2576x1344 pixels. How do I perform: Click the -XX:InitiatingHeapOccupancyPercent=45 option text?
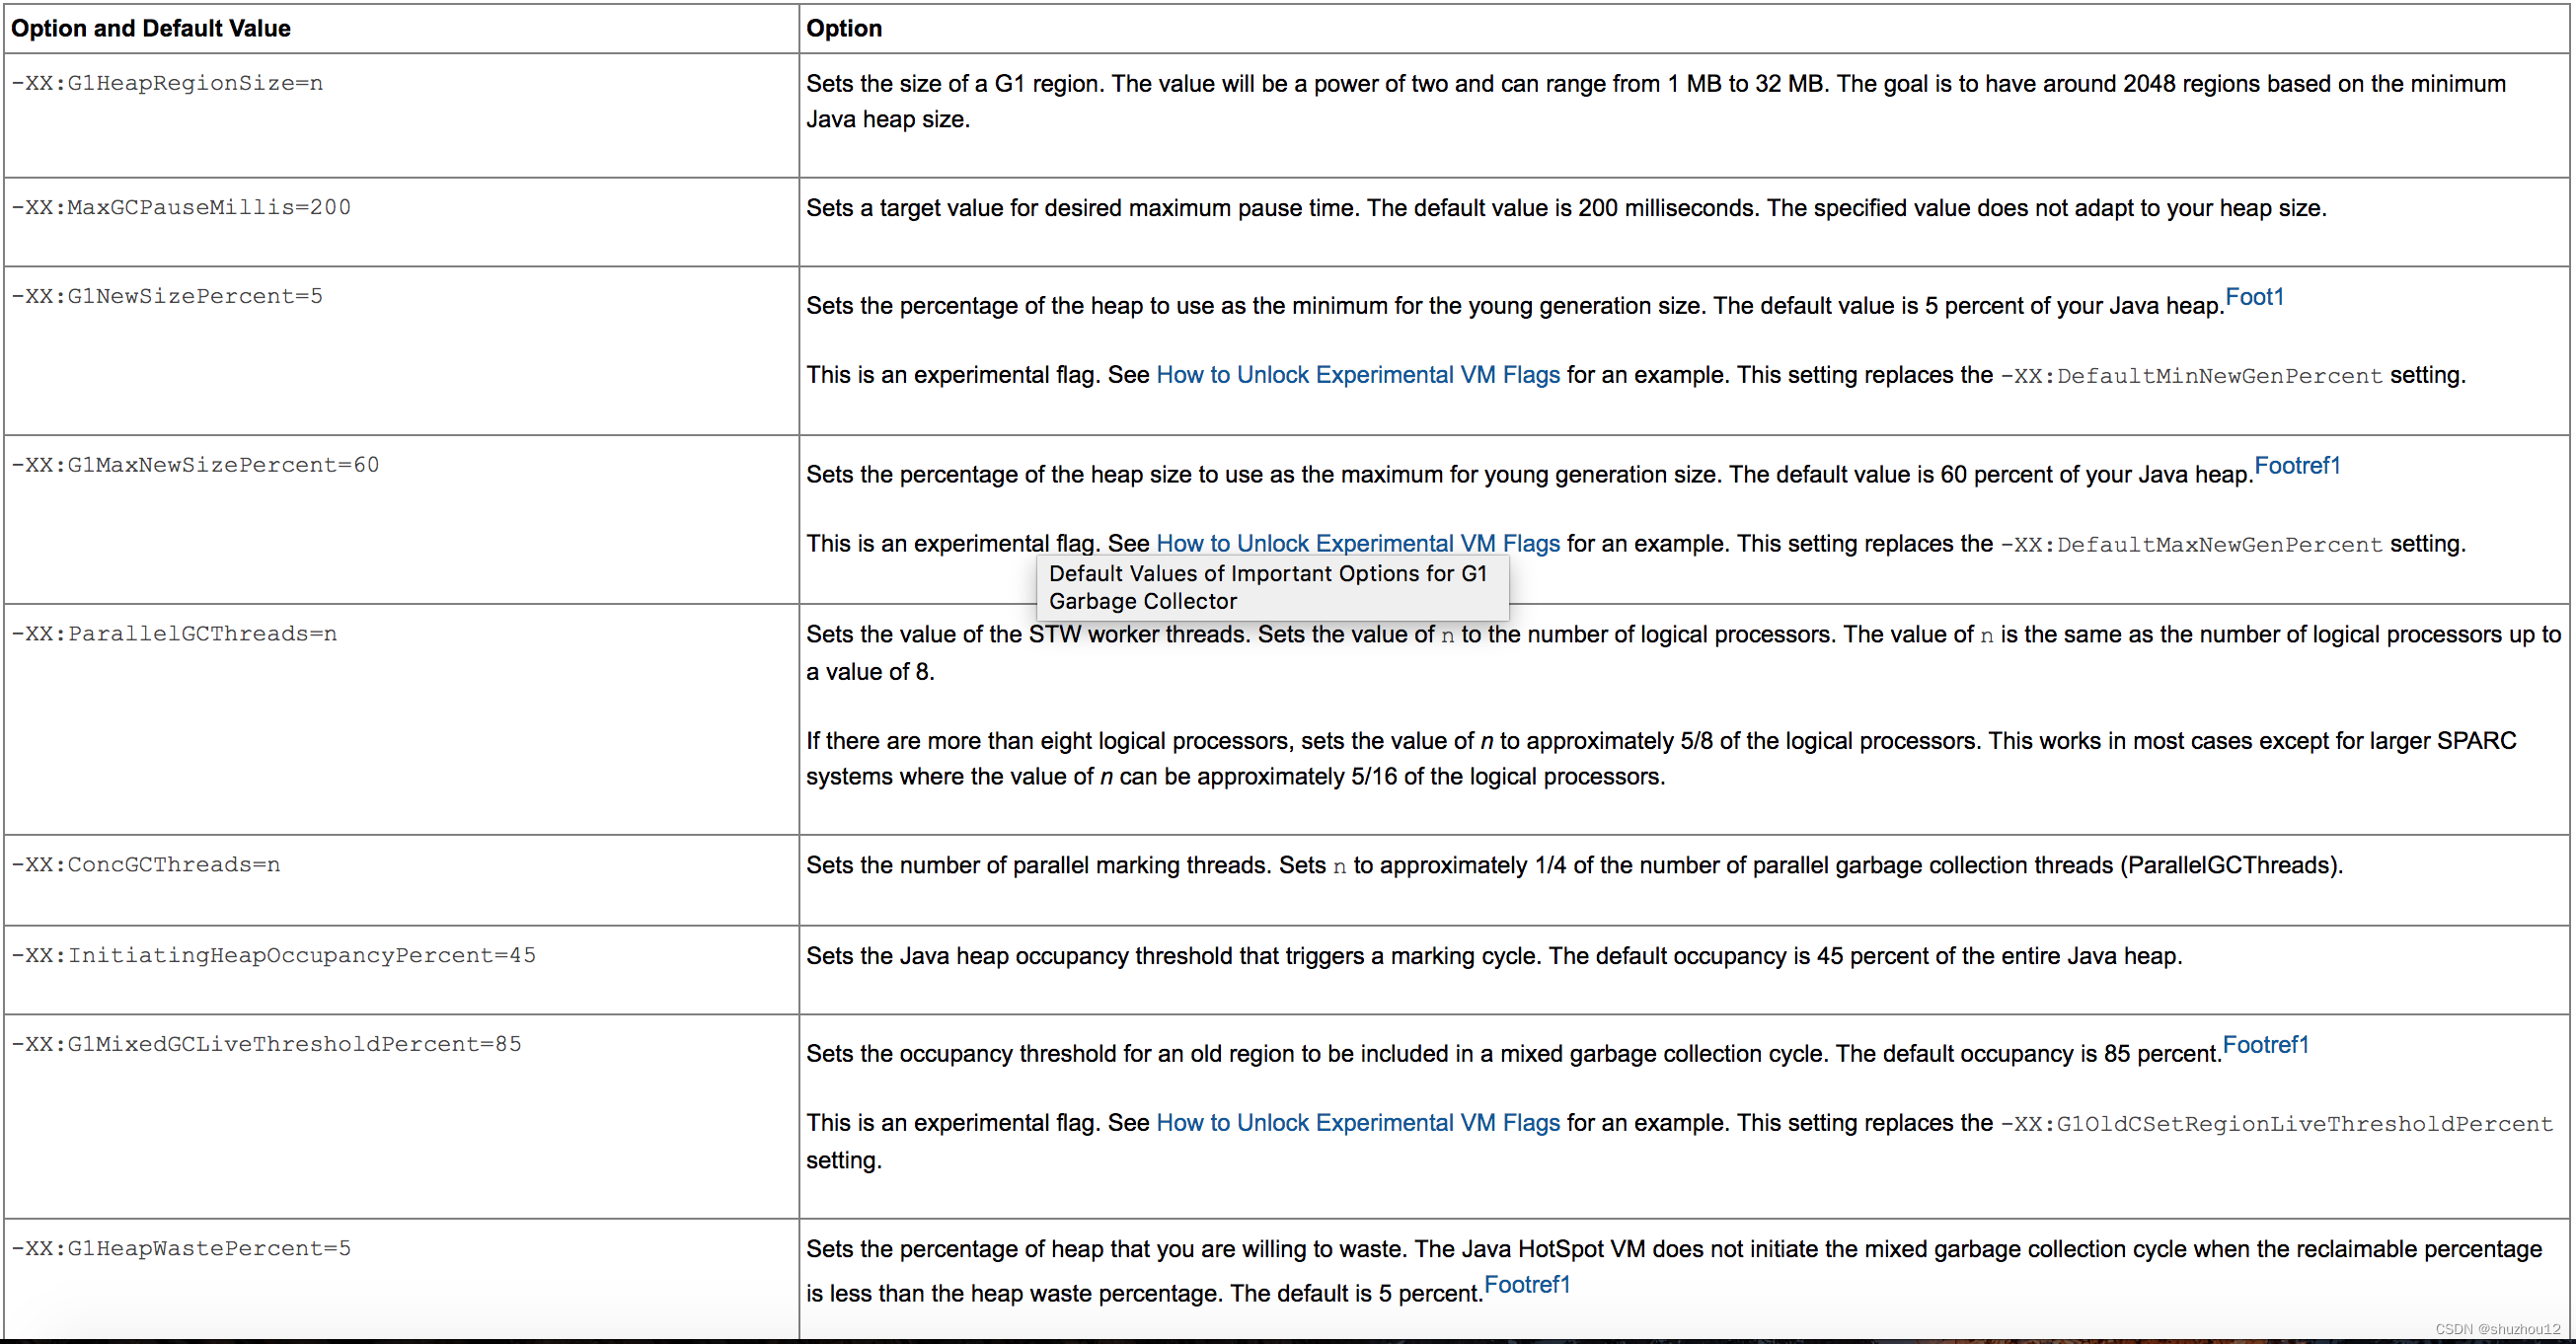[x=273, y=956]
